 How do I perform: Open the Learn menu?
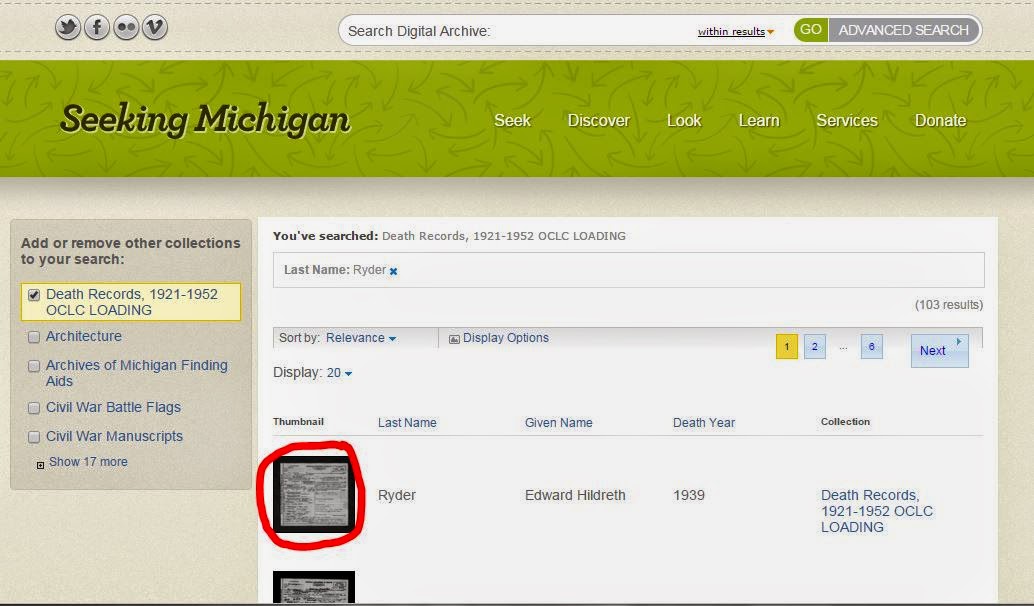click(759, 121)
